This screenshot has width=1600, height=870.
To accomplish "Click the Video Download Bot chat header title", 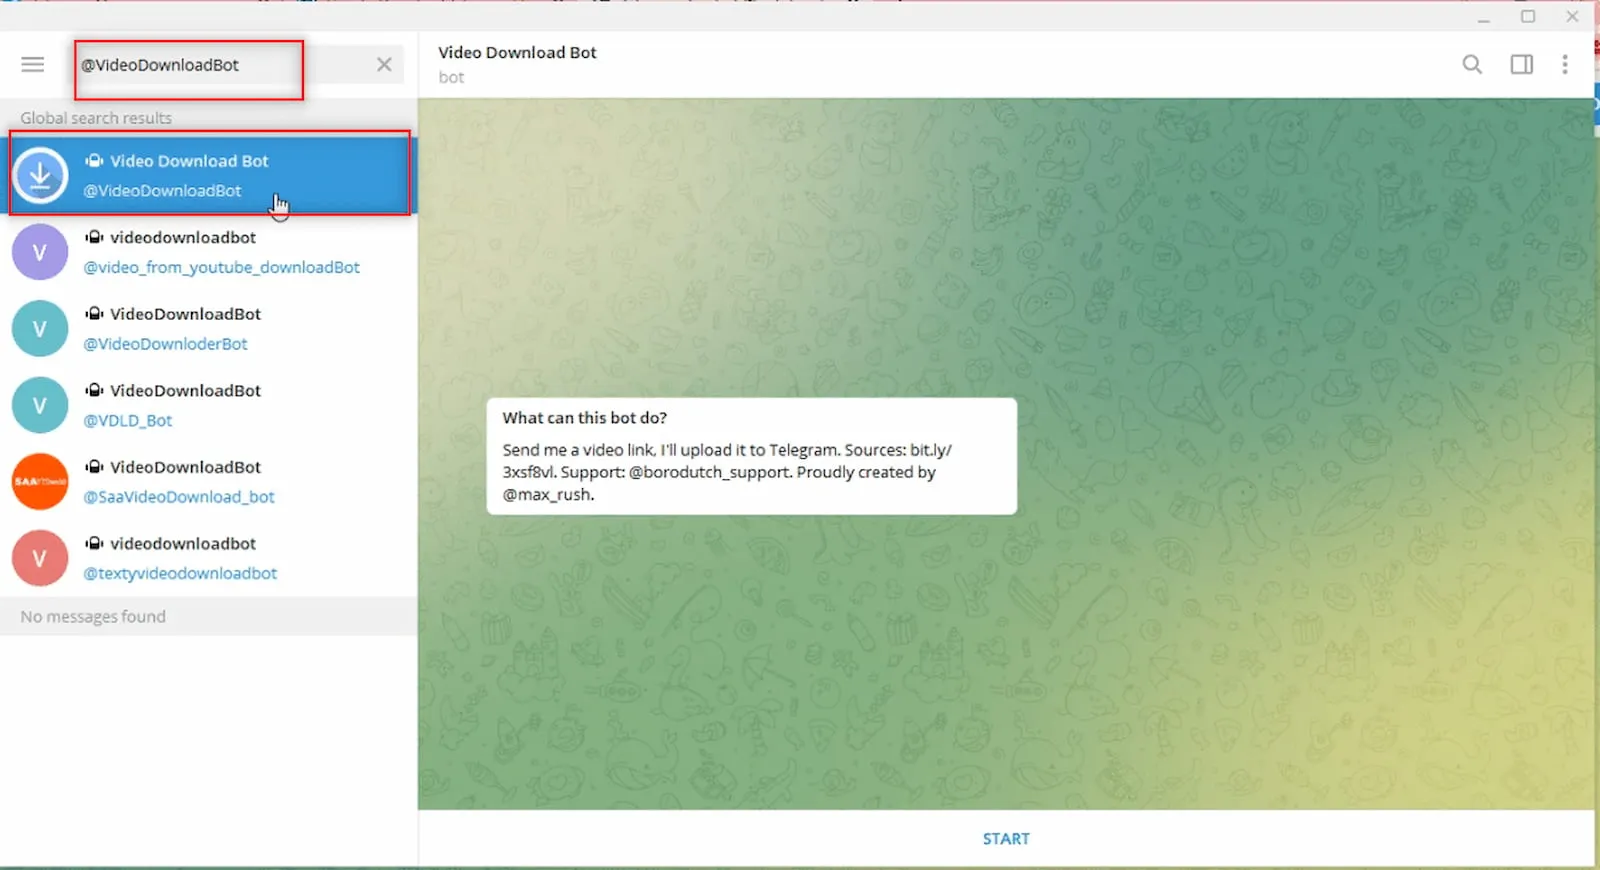I will (x=517, y=53).
